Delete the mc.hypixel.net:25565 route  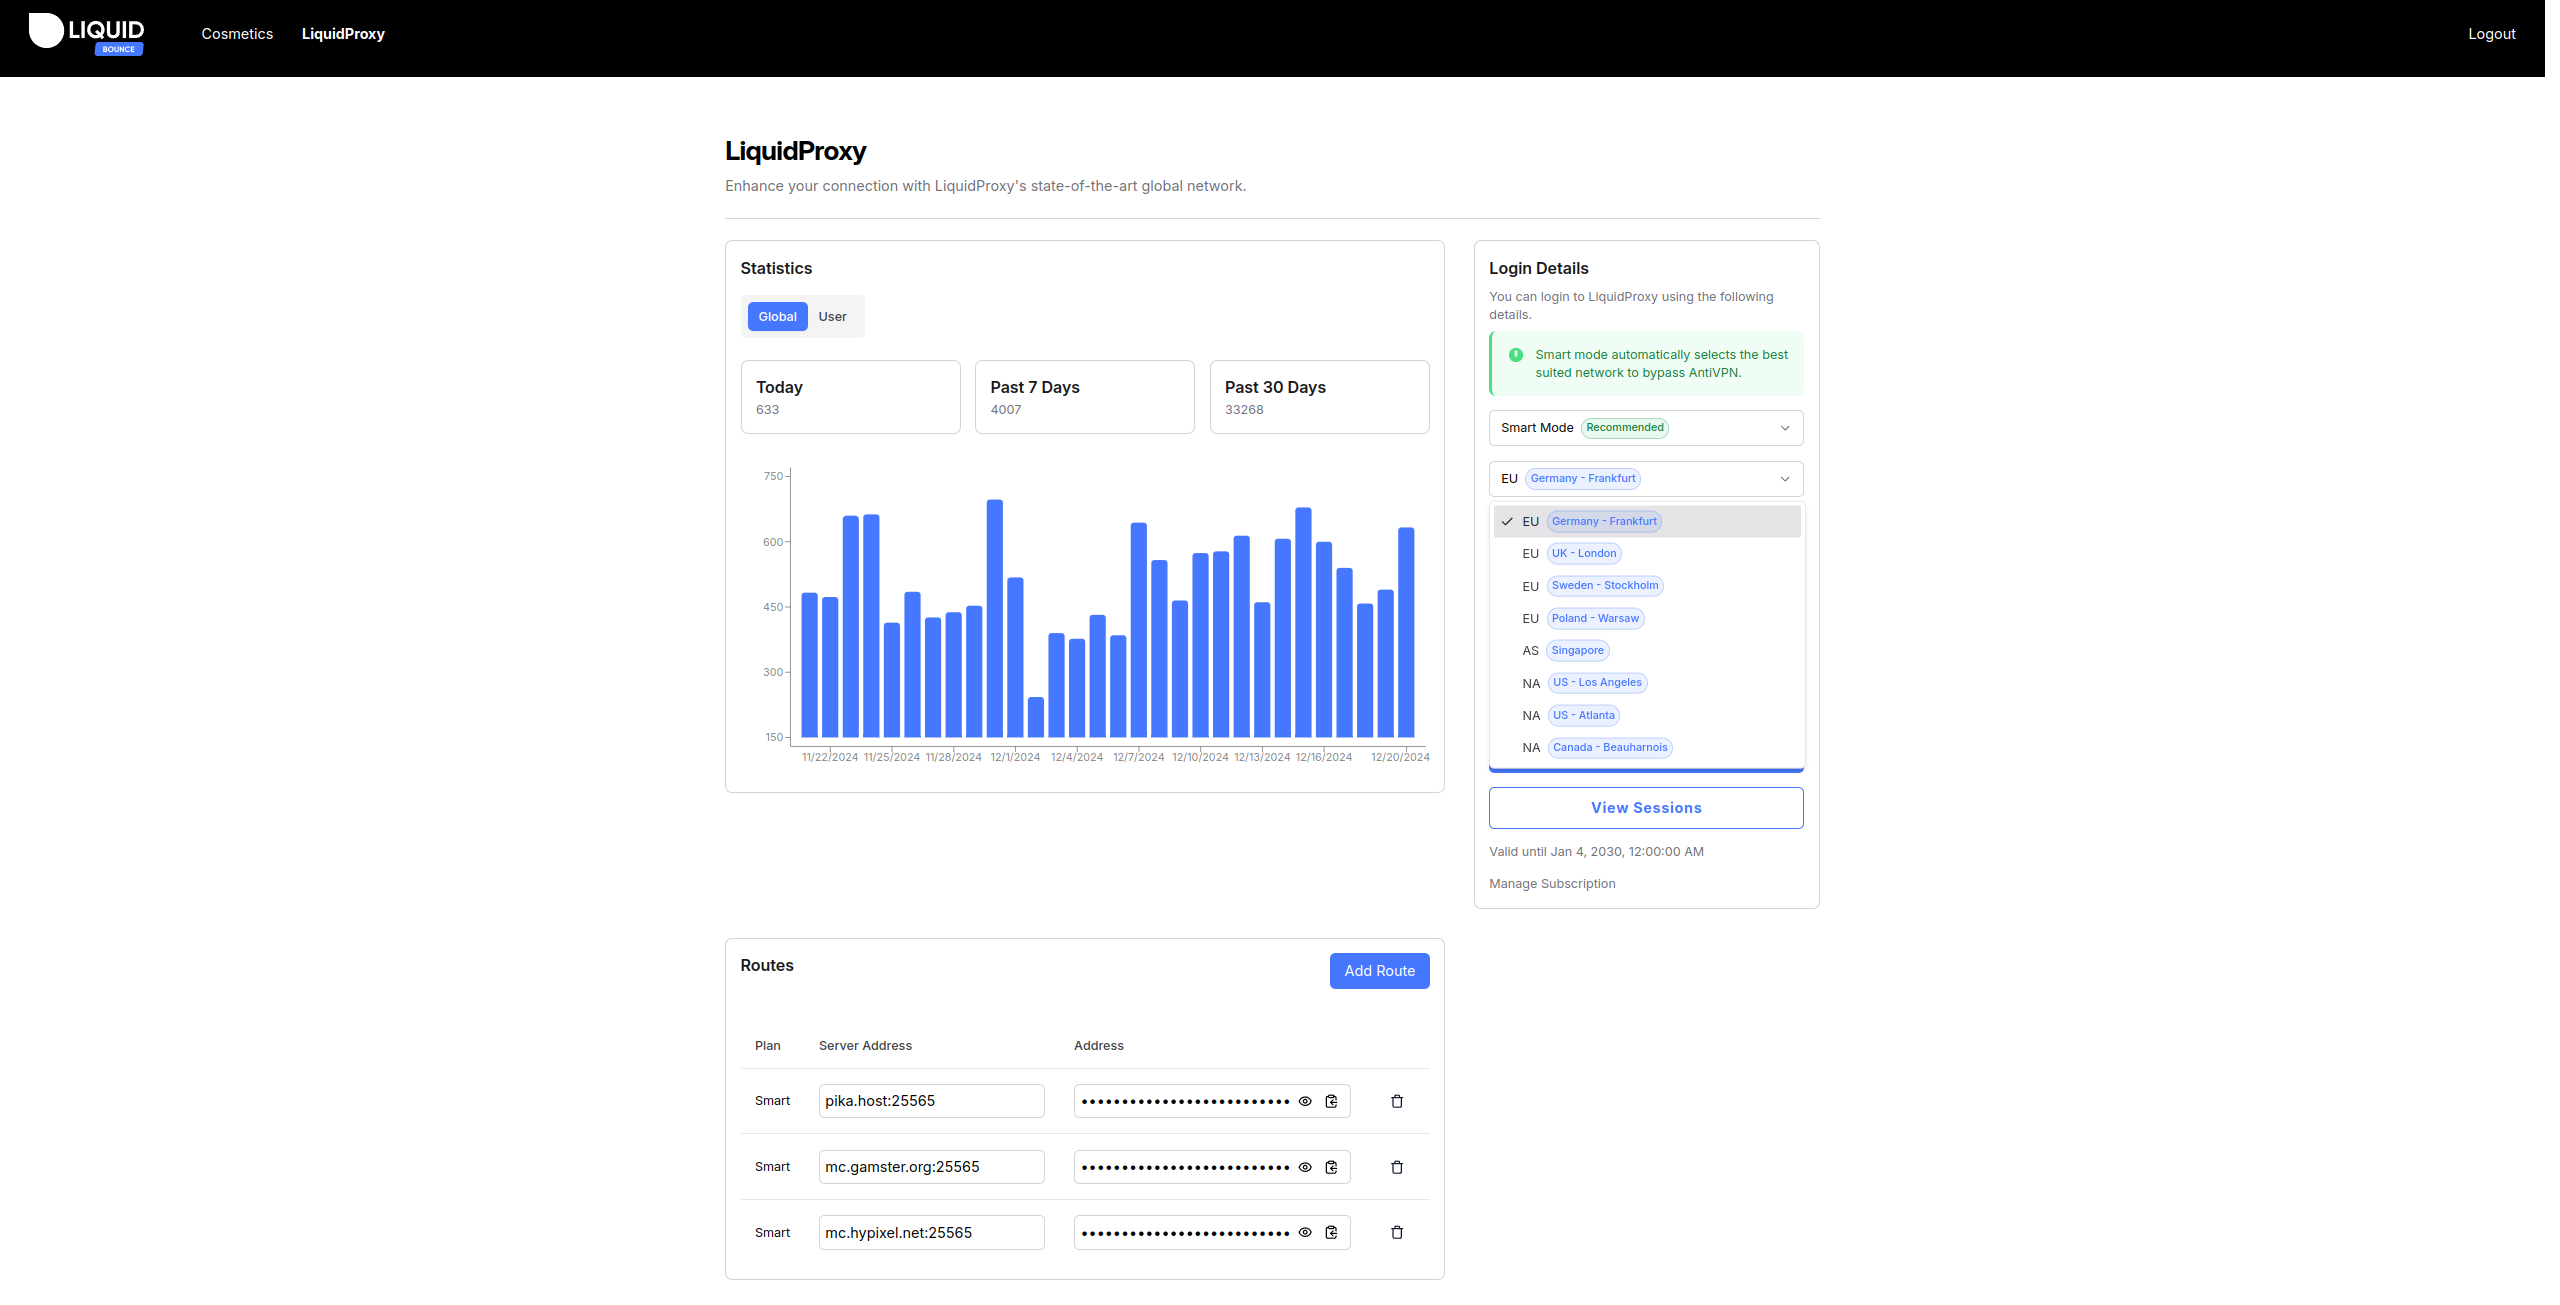click(1397, 1232)
